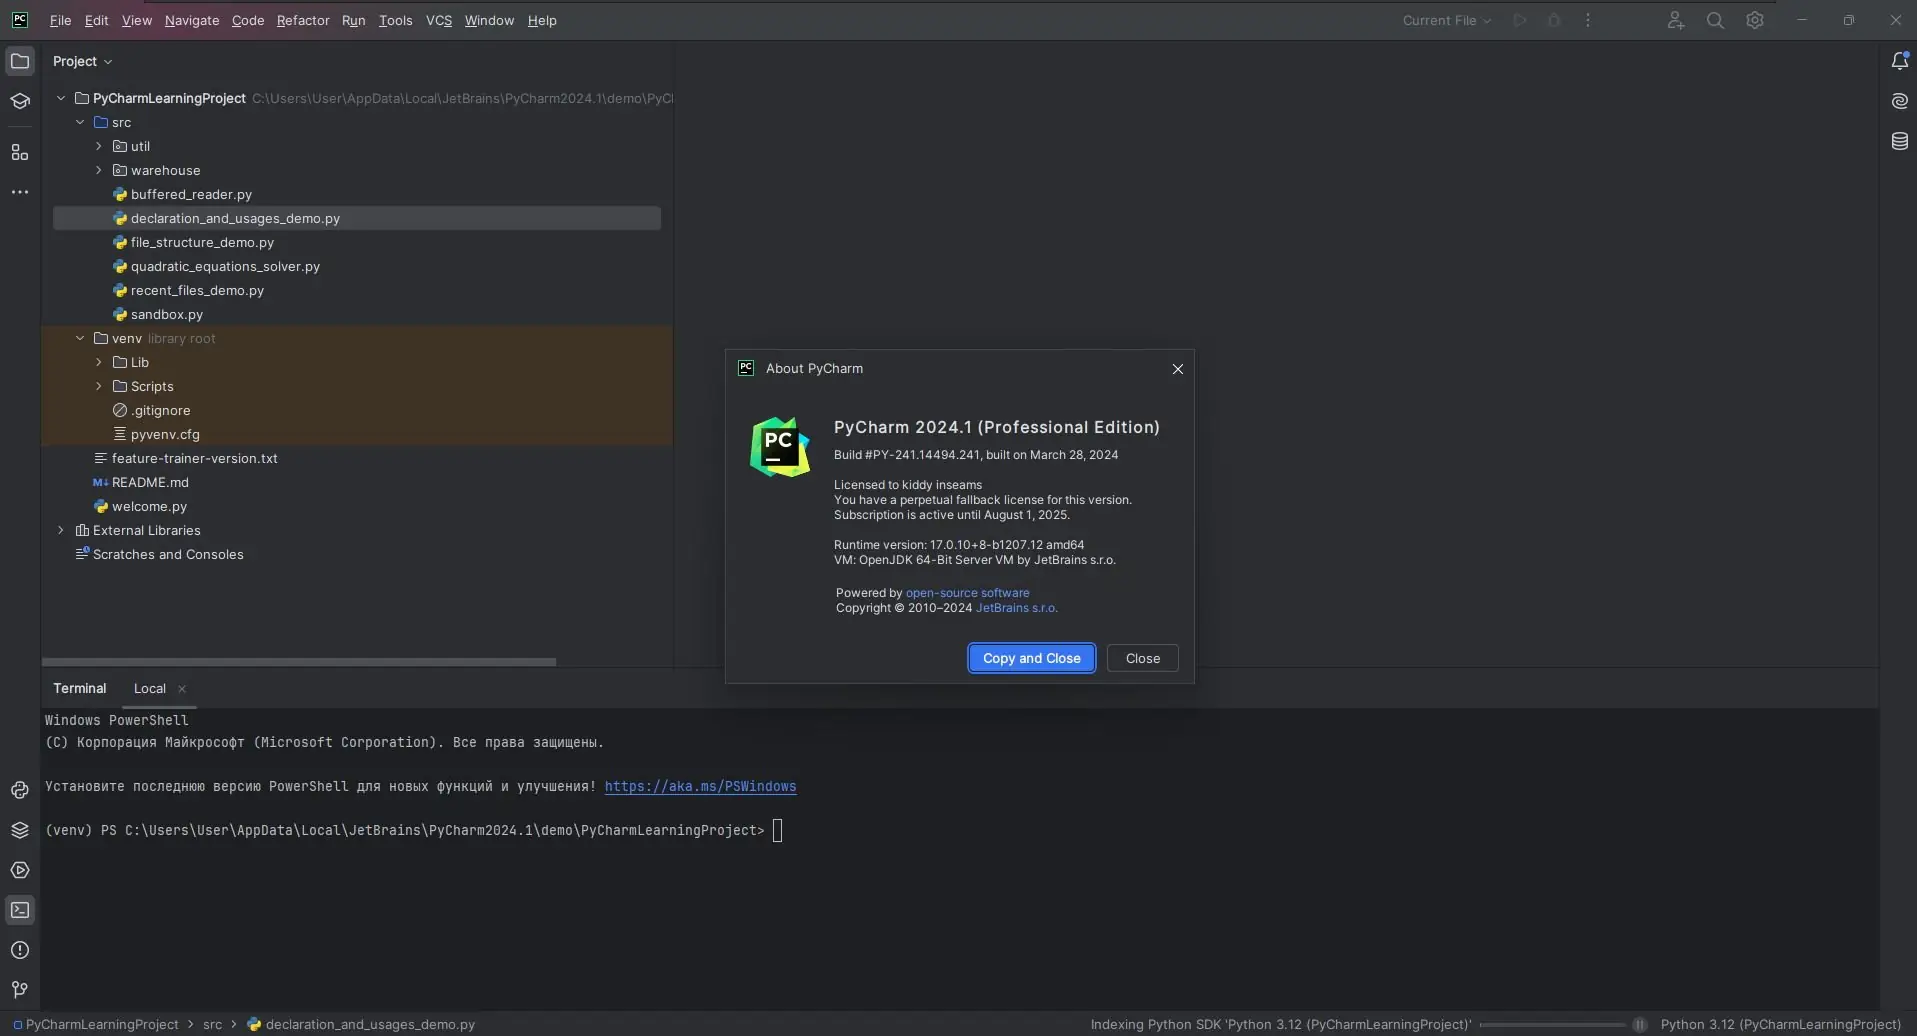This screenshot has width=1917, height=1036.
Task: Expand the Scripts folder
Action: pos(99,386)
